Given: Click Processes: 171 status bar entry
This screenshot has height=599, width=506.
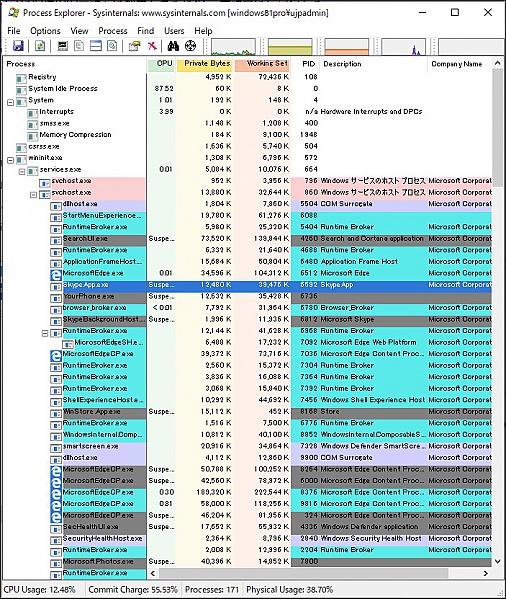Looking at the screenshot, I should pyautogui.click(x=212, y=589).
